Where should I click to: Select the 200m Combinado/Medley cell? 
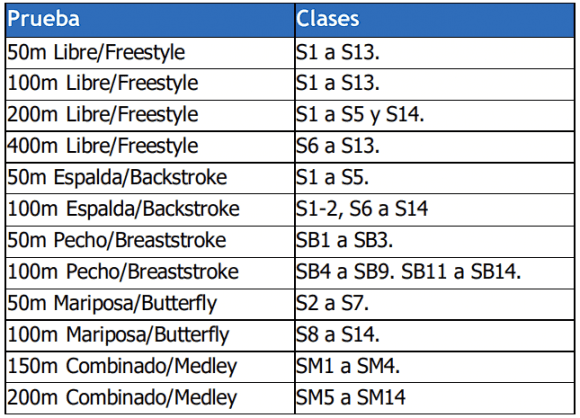[x=150, y=398]
